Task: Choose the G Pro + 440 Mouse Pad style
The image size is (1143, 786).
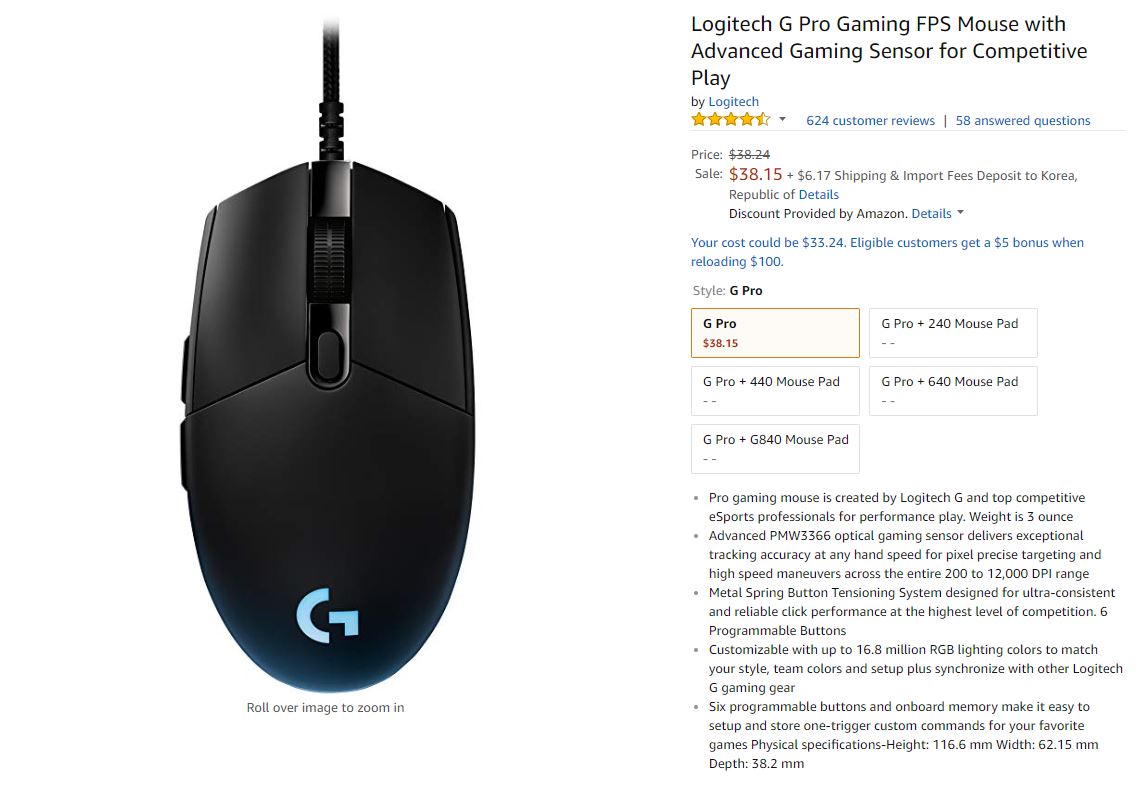Action: [775, 391]
